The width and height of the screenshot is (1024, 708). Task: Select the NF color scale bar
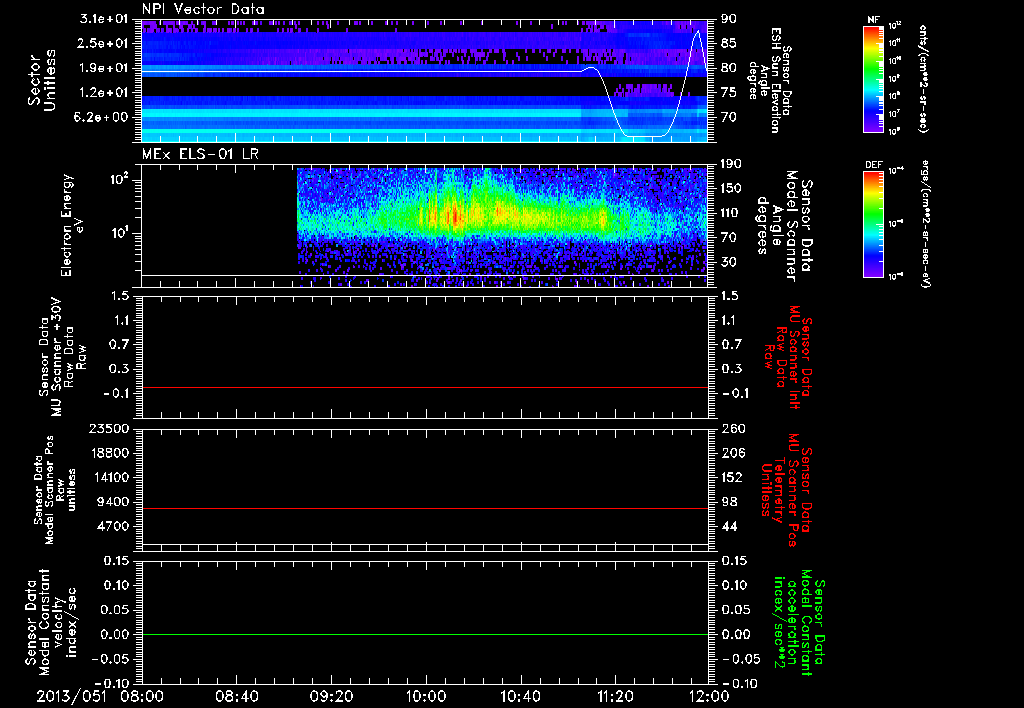pos(873,79)
